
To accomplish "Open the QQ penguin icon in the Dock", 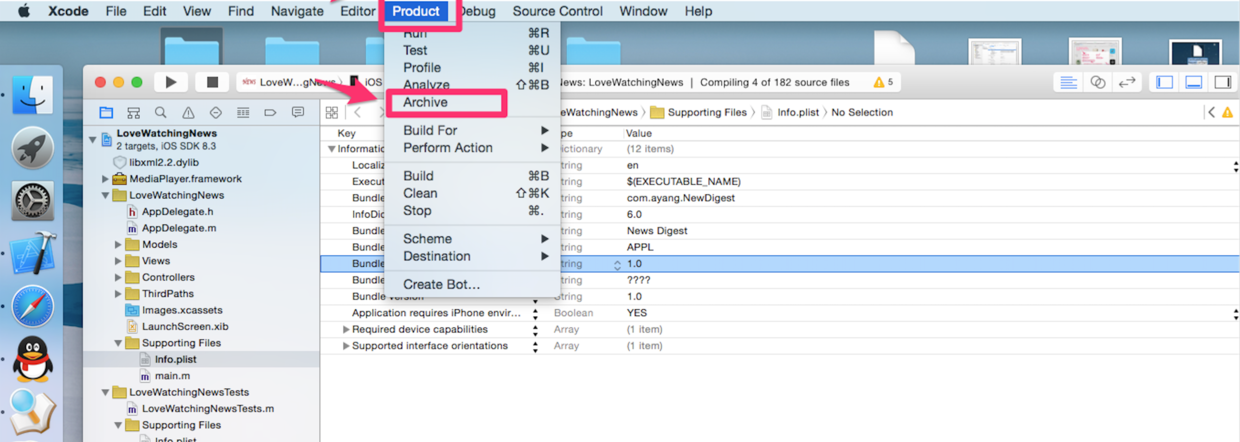I will point(33,361).
